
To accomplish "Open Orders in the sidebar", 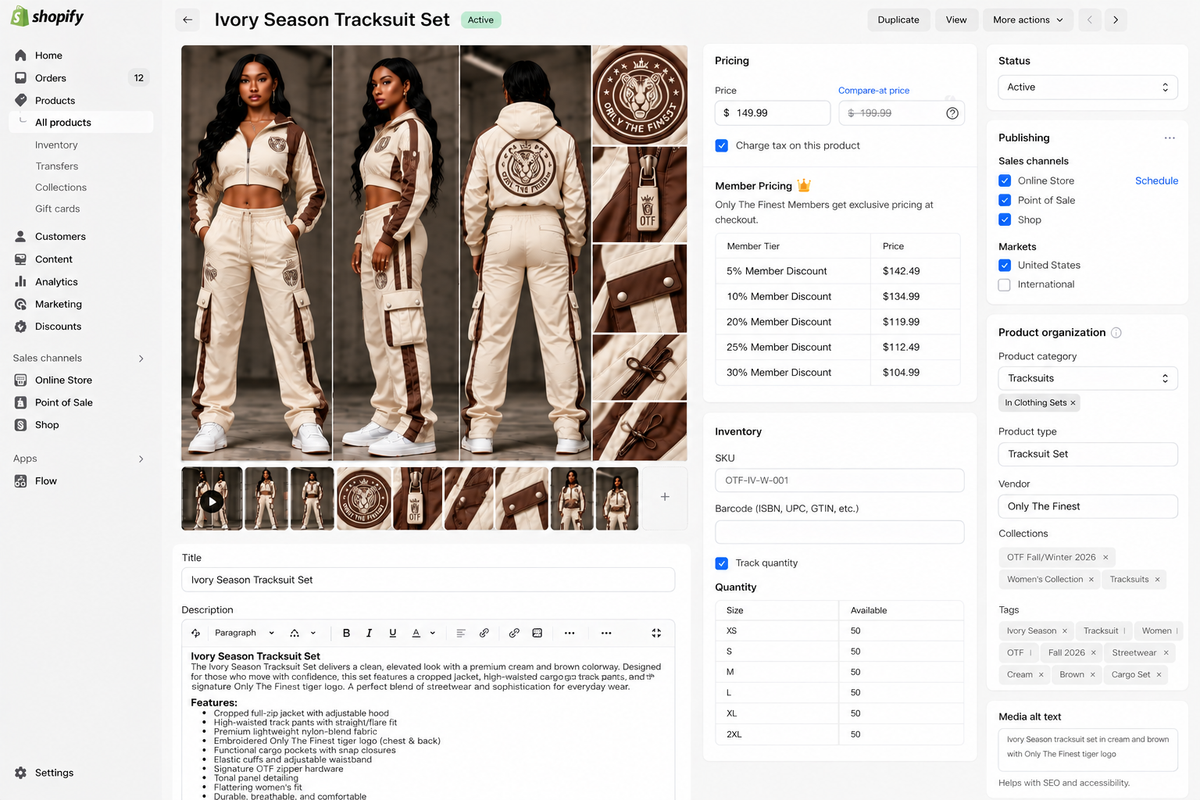I will point(50,78).
